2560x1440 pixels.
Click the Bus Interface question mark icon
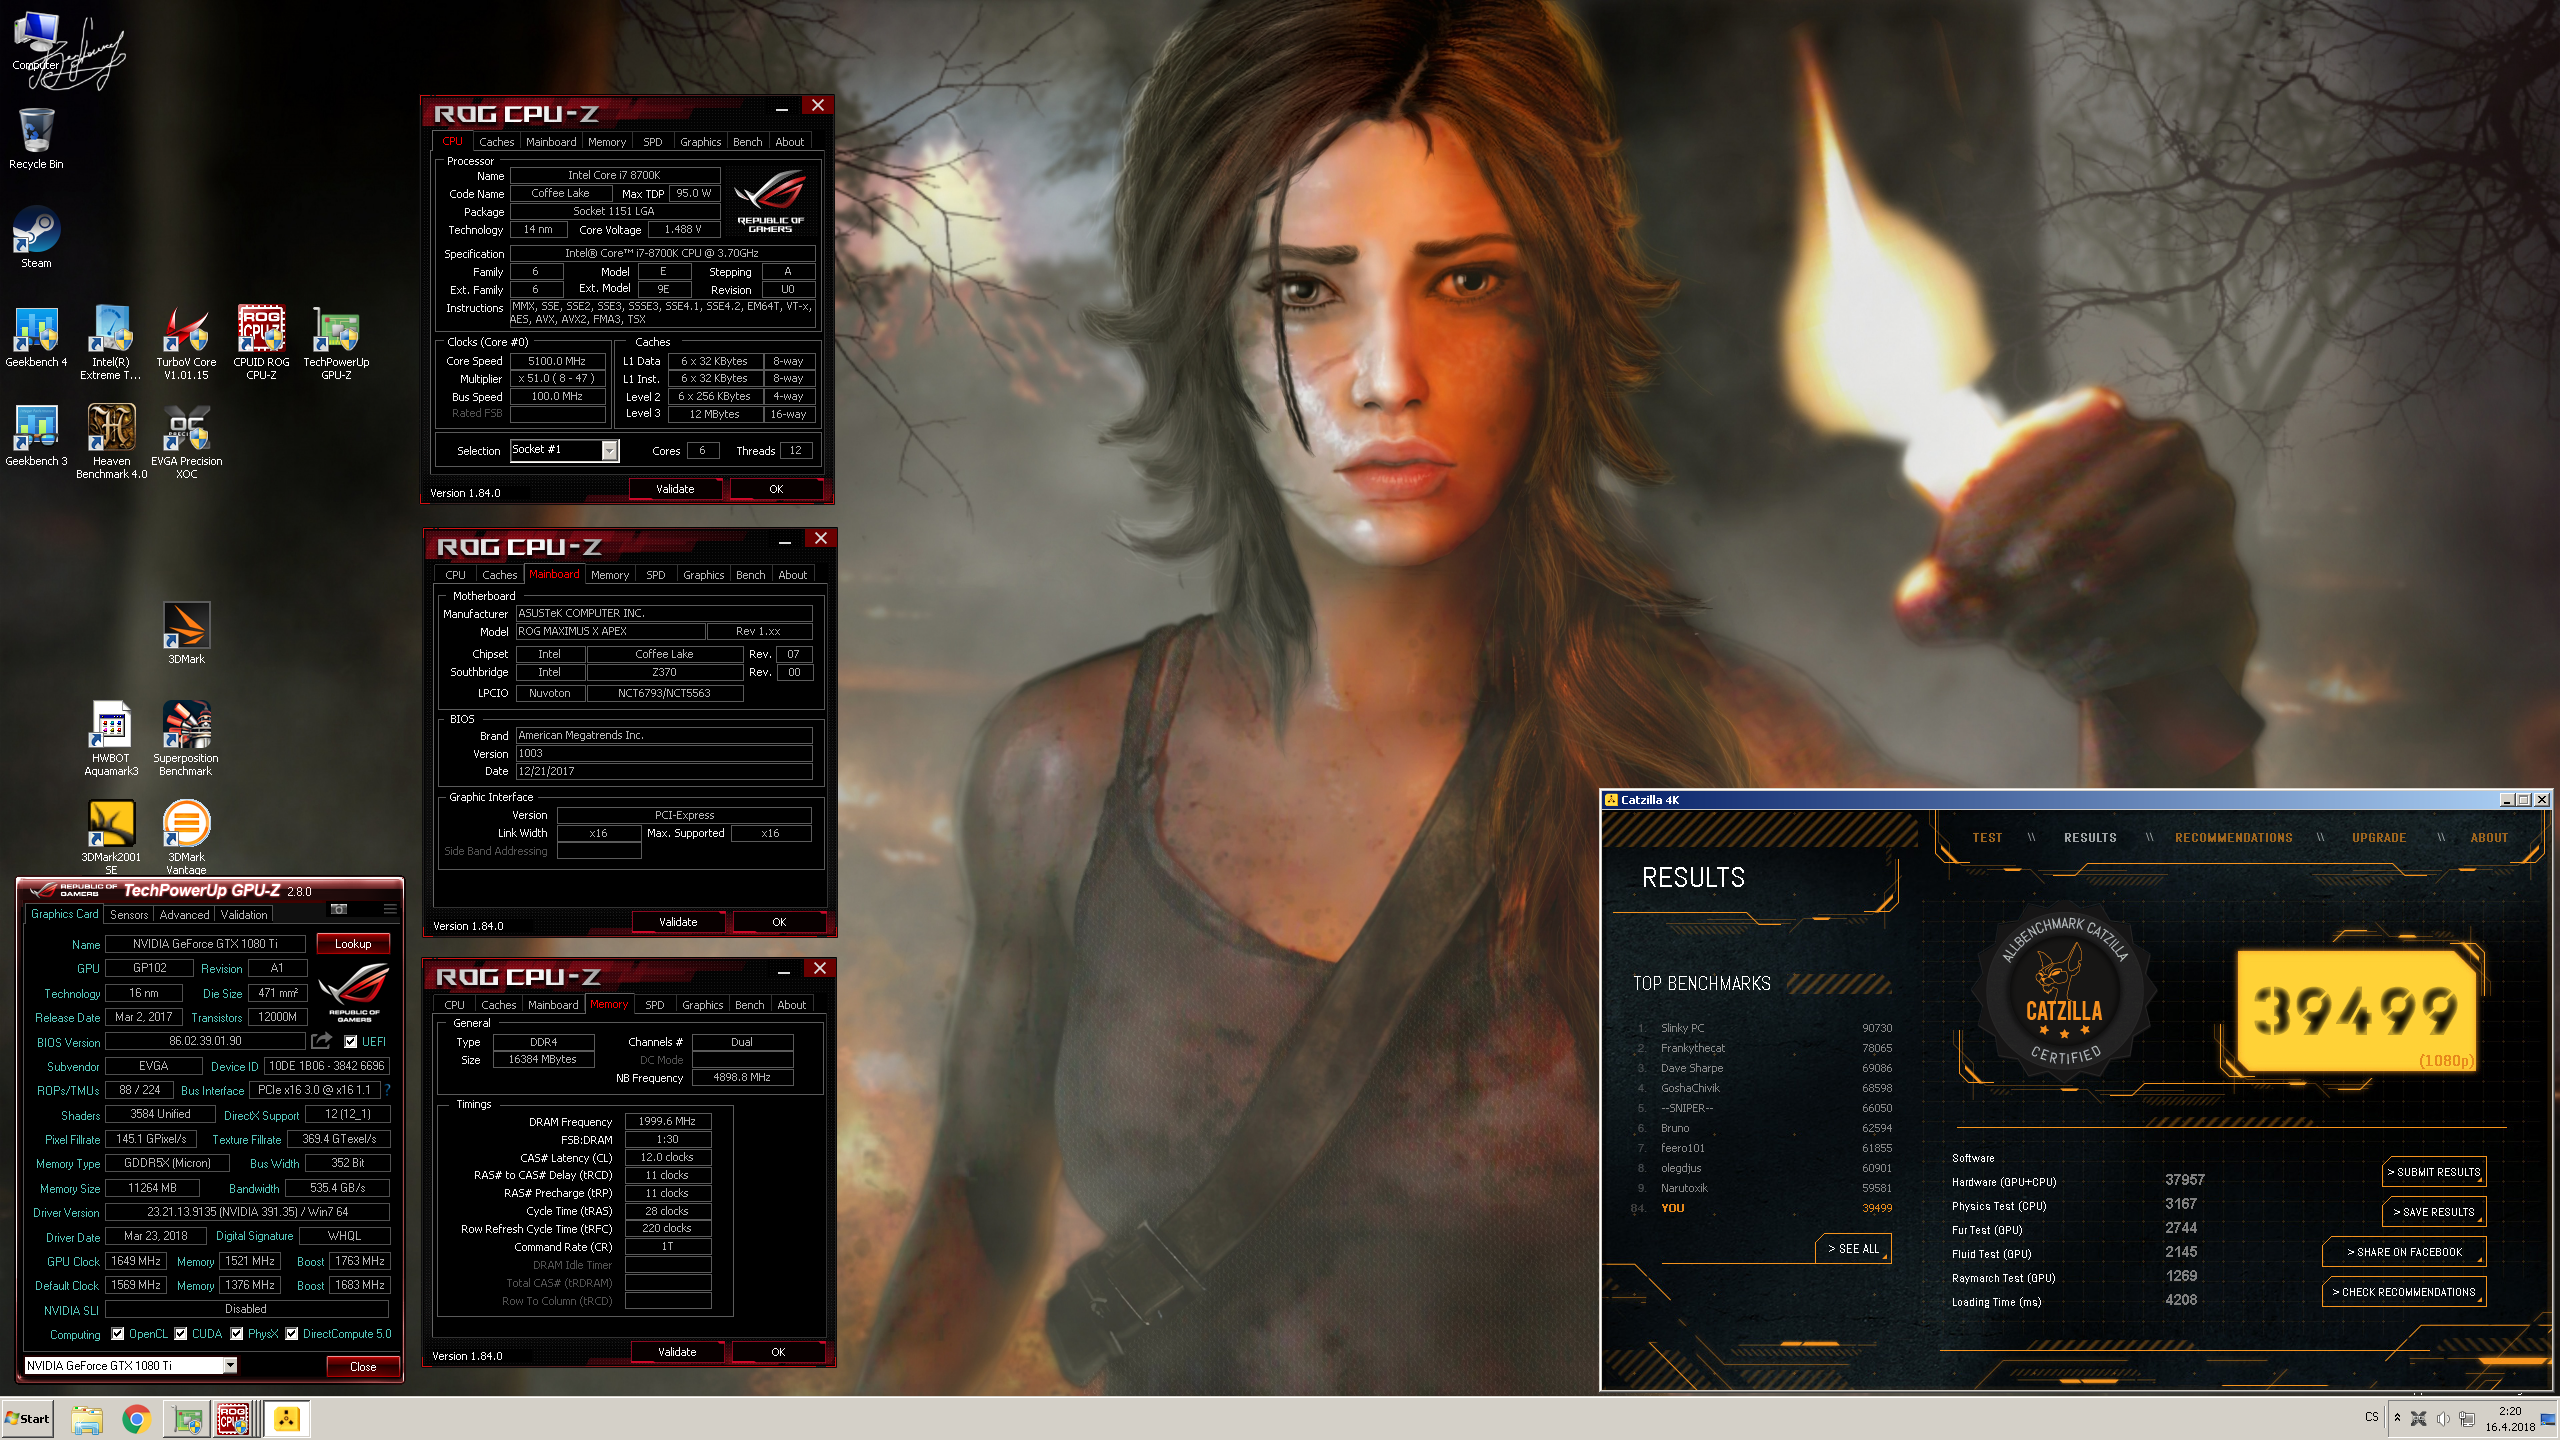coord(387,1090)
